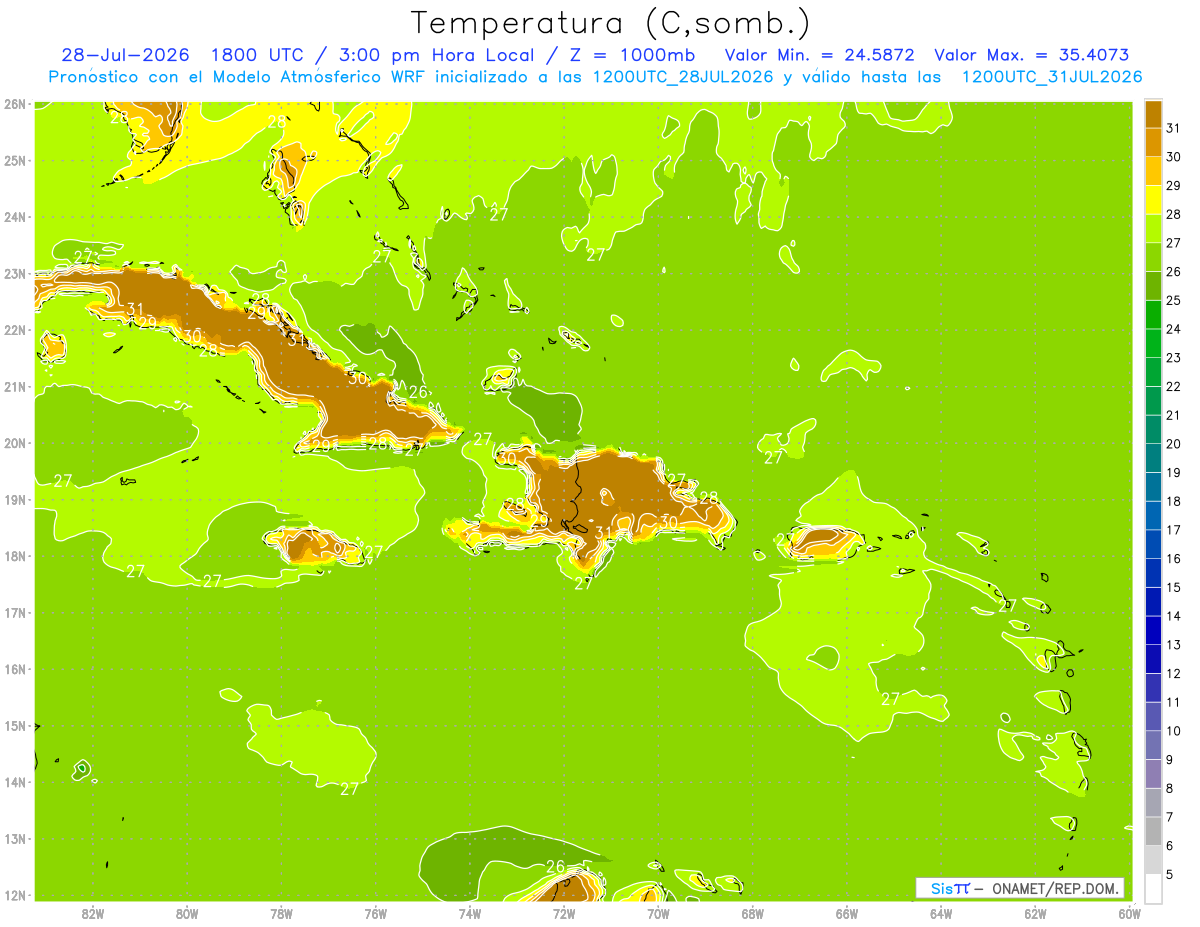The height and width of the screenshot is (927, 1200).
Task: Click the "14N" latitude axis label
Action: point(14,782)
